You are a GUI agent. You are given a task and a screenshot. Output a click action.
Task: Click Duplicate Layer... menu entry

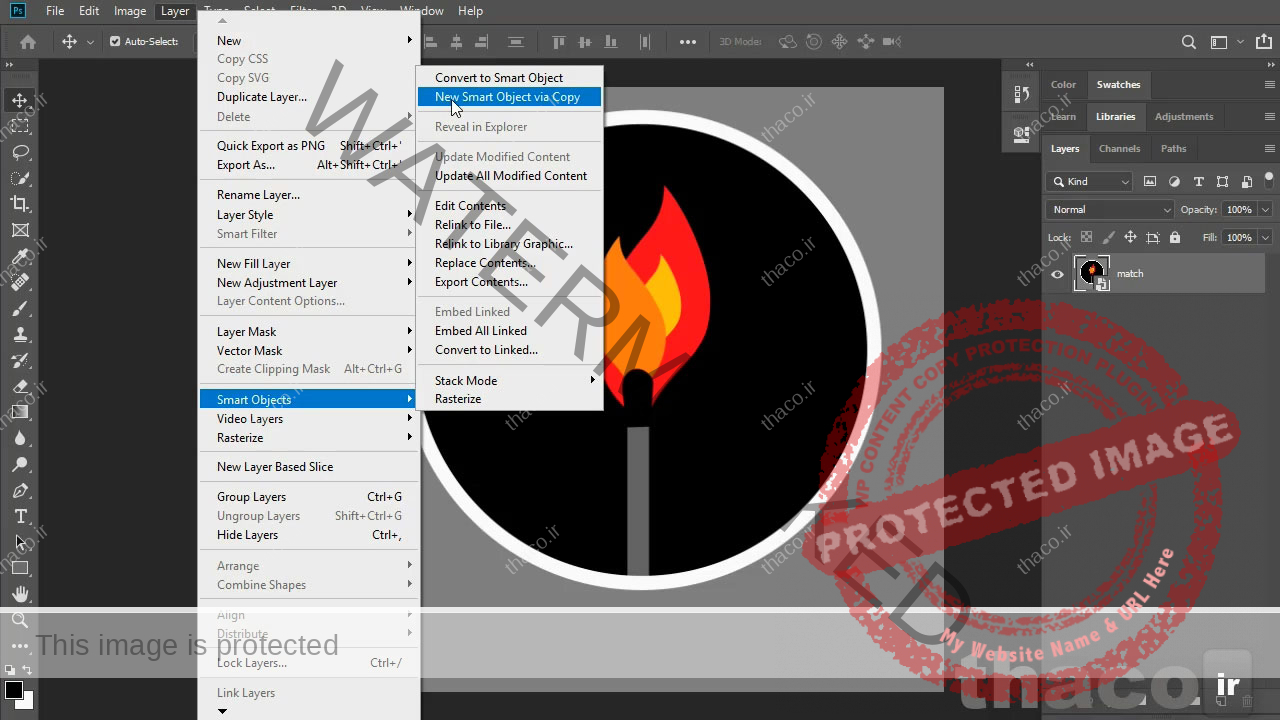point(310,98)
